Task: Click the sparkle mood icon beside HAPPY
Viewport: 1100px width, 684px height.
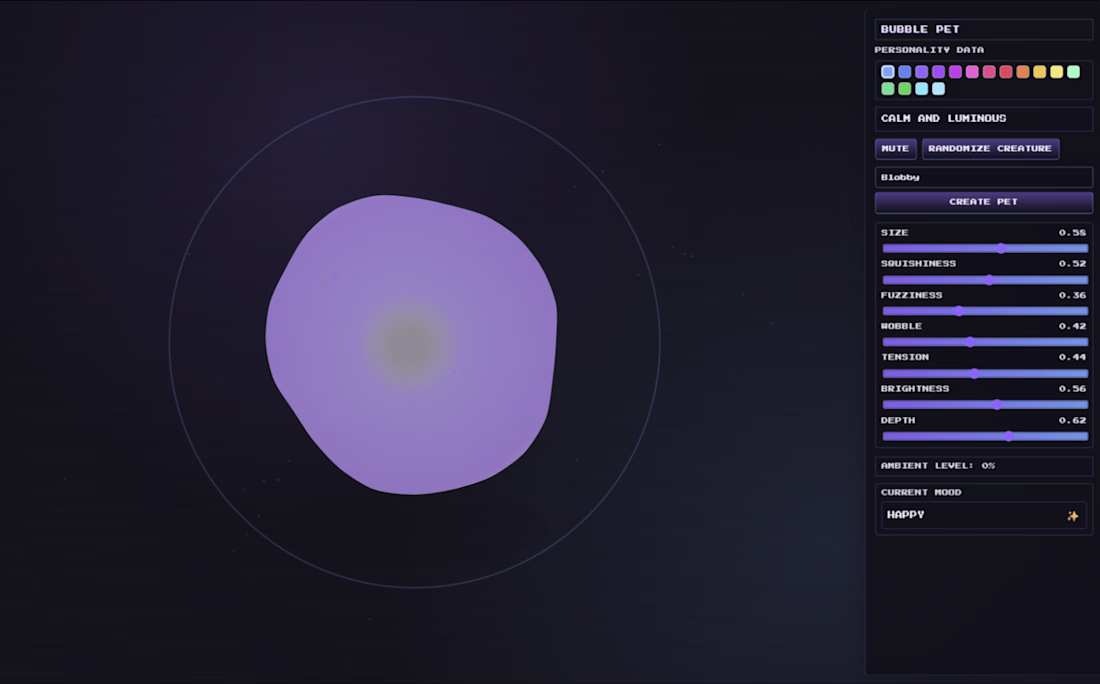Action: point(1073,516)
